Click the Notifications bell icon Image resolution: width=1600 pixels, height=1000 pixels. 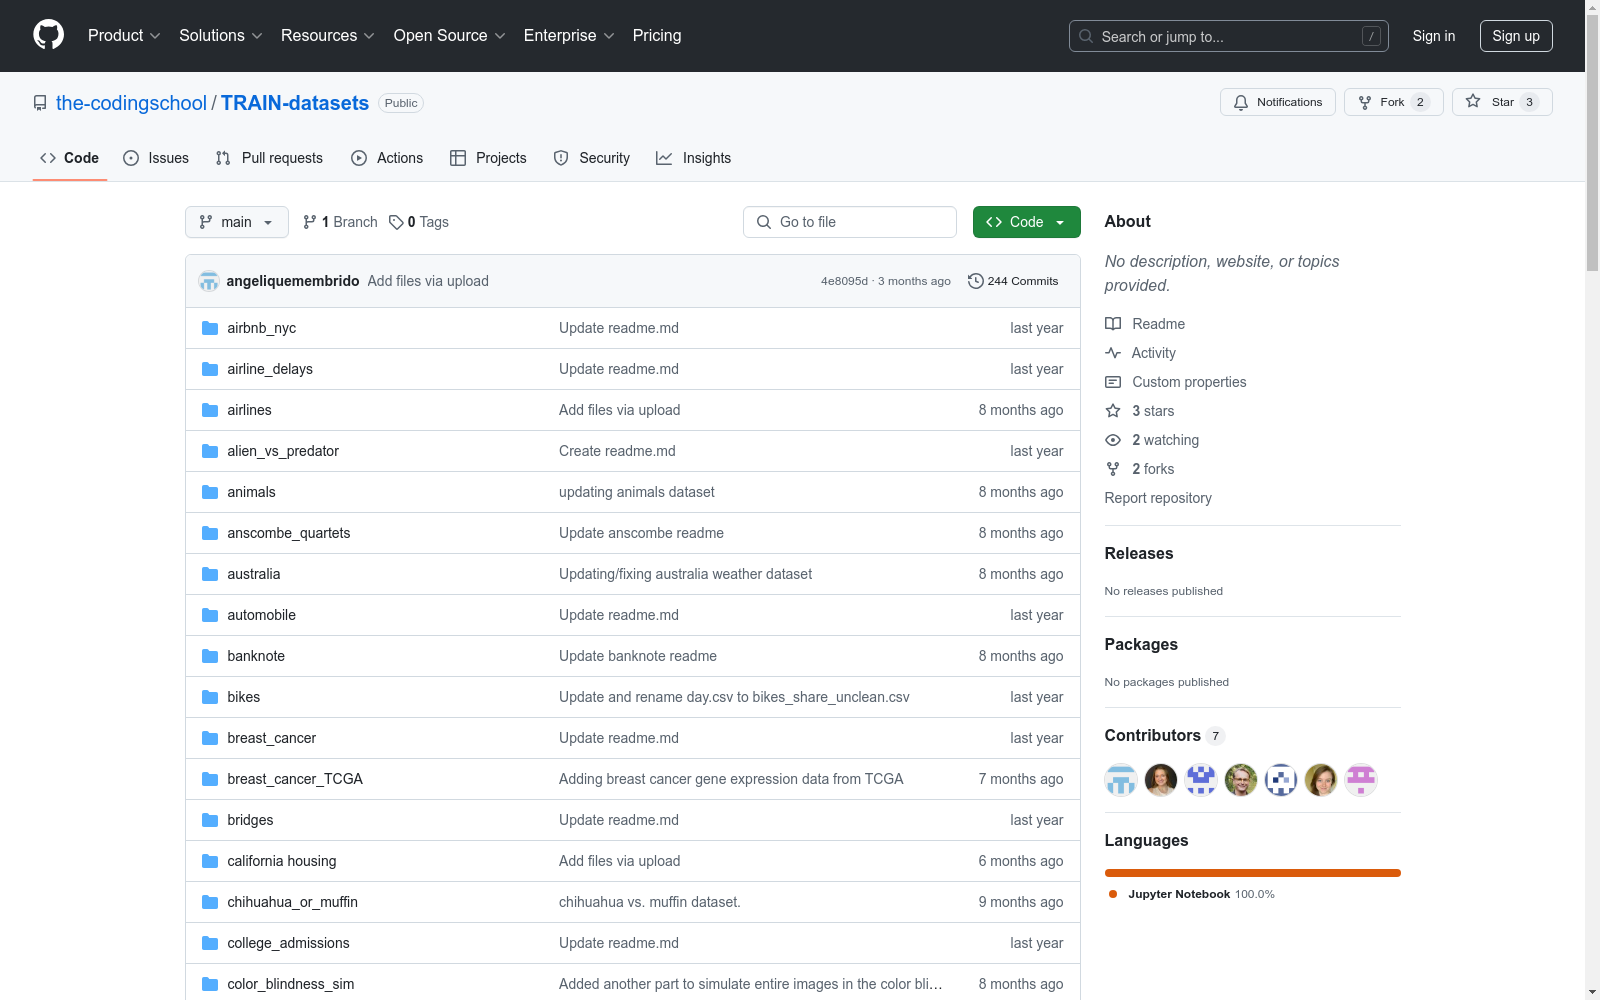1241,102
